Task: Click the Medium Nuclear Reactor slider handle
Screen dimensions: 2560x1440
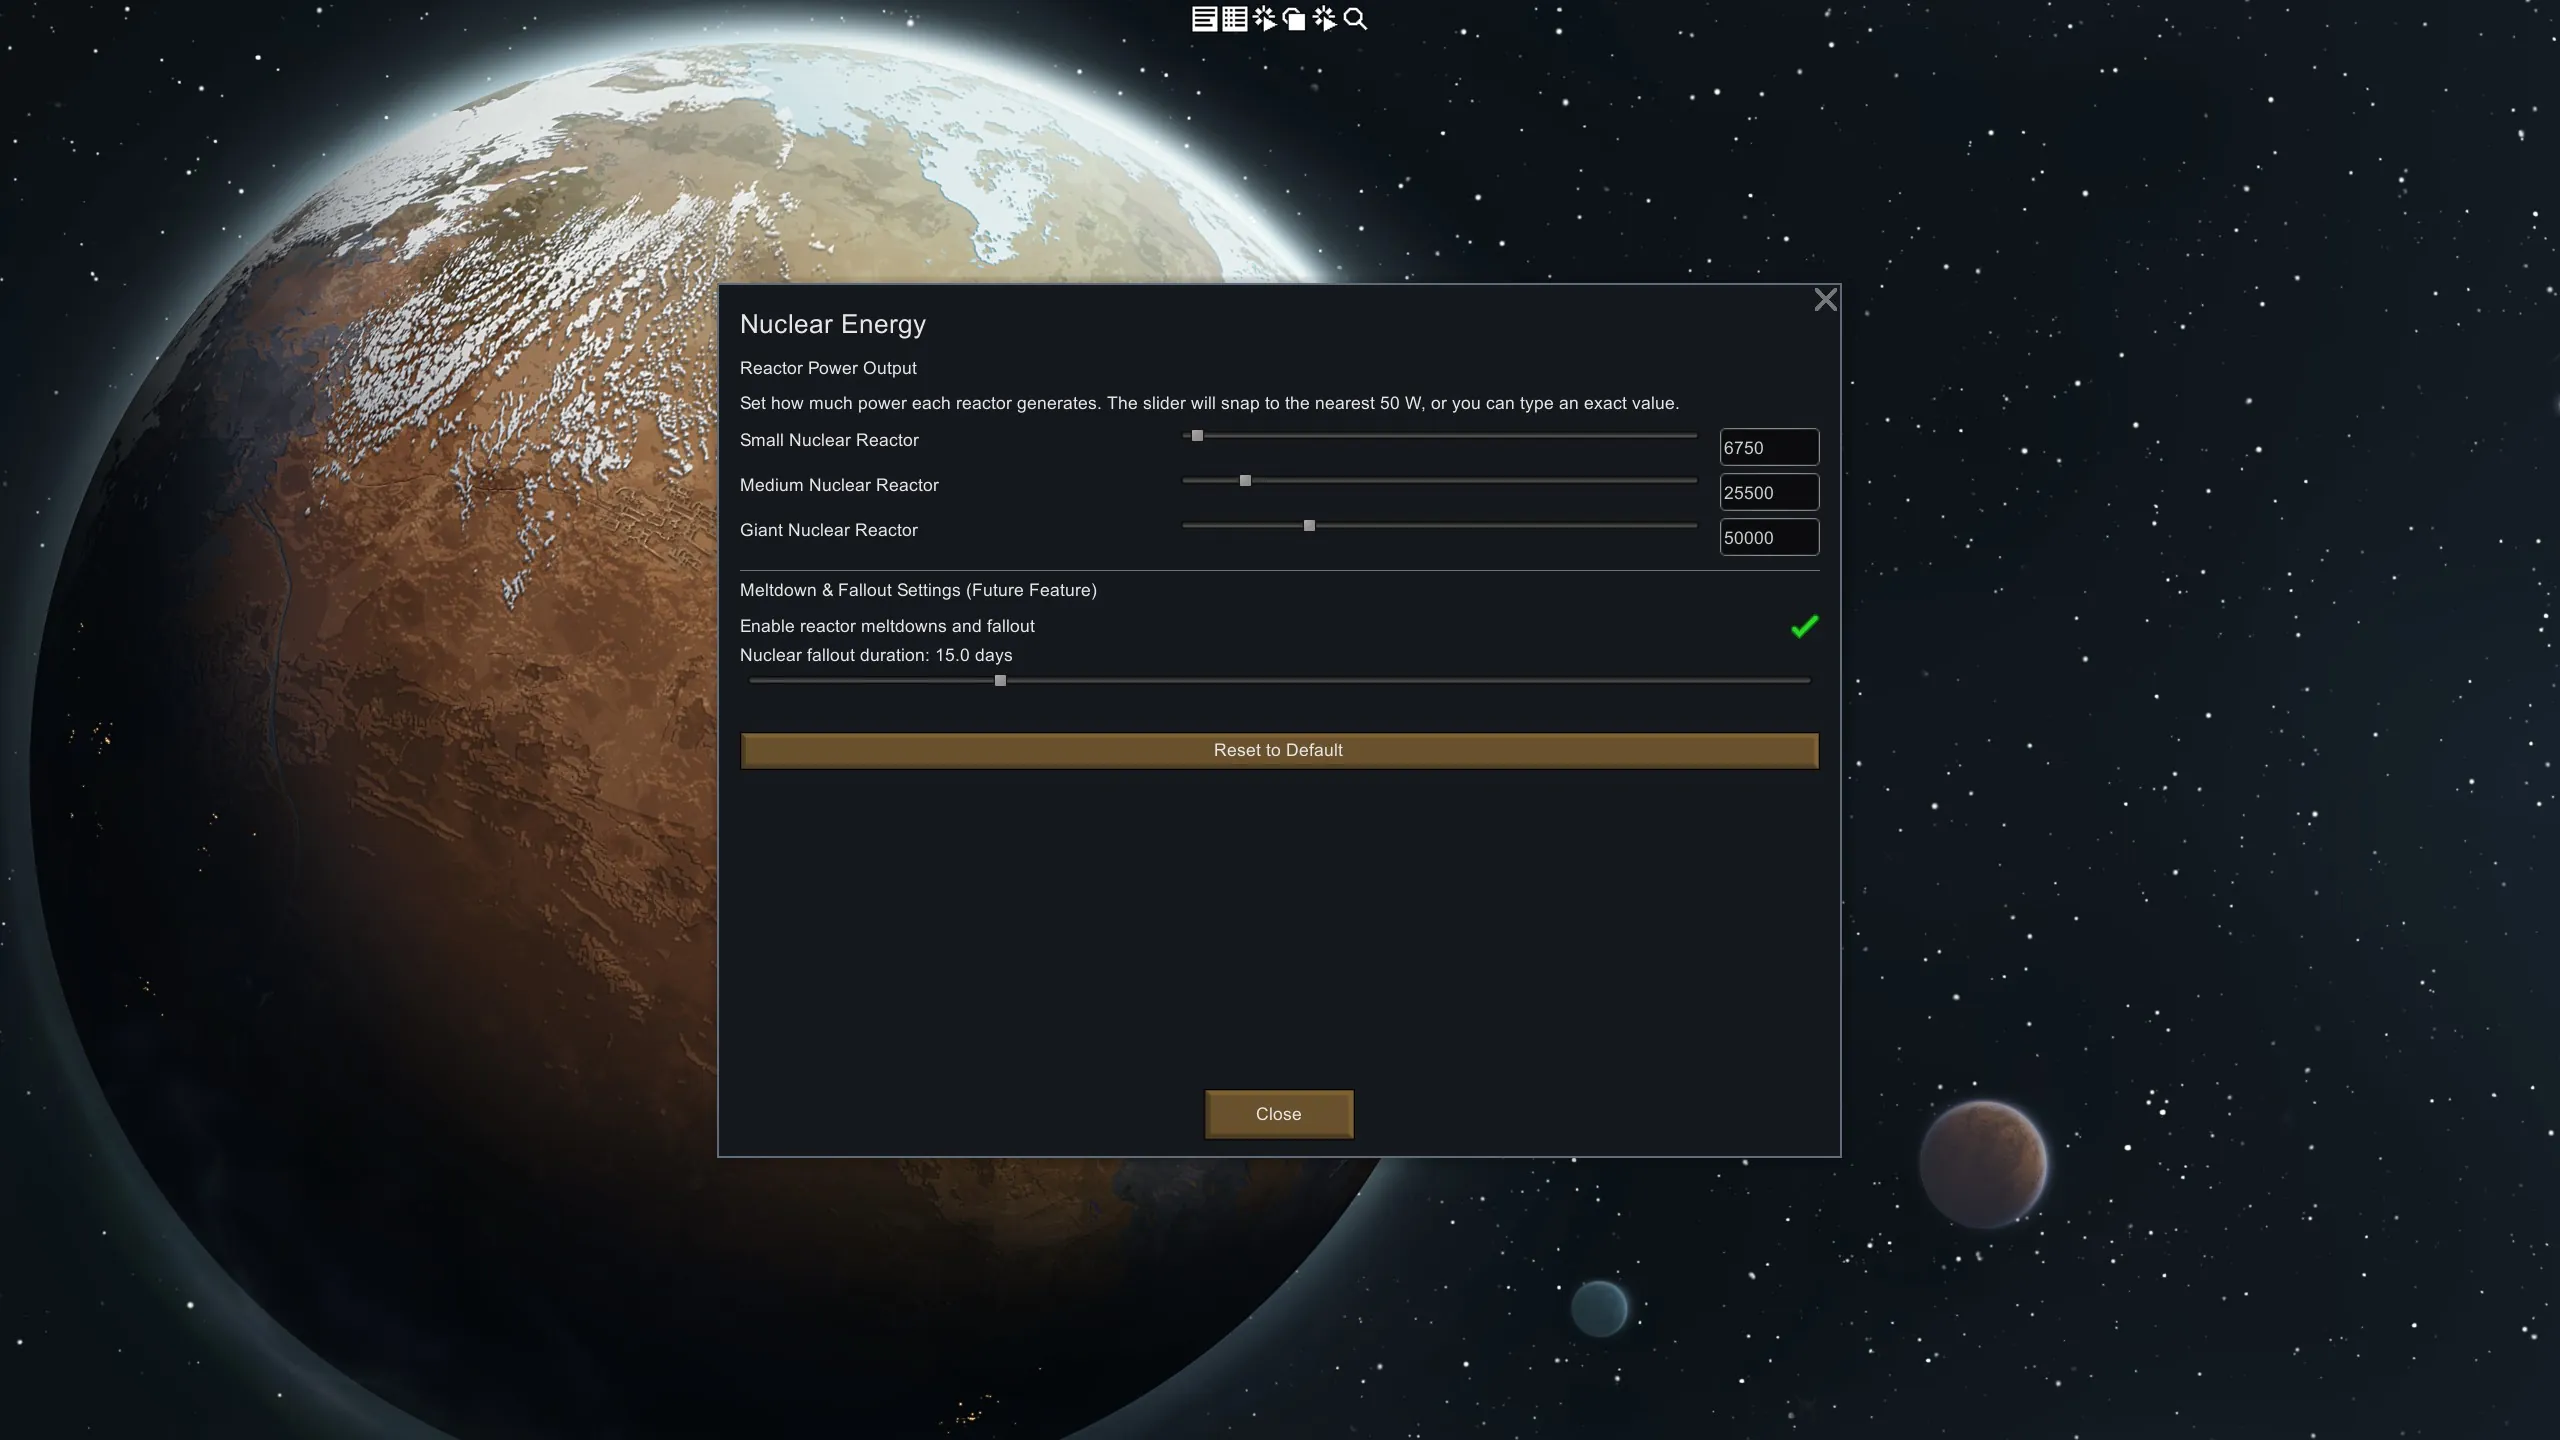Action: (1245, 481)
